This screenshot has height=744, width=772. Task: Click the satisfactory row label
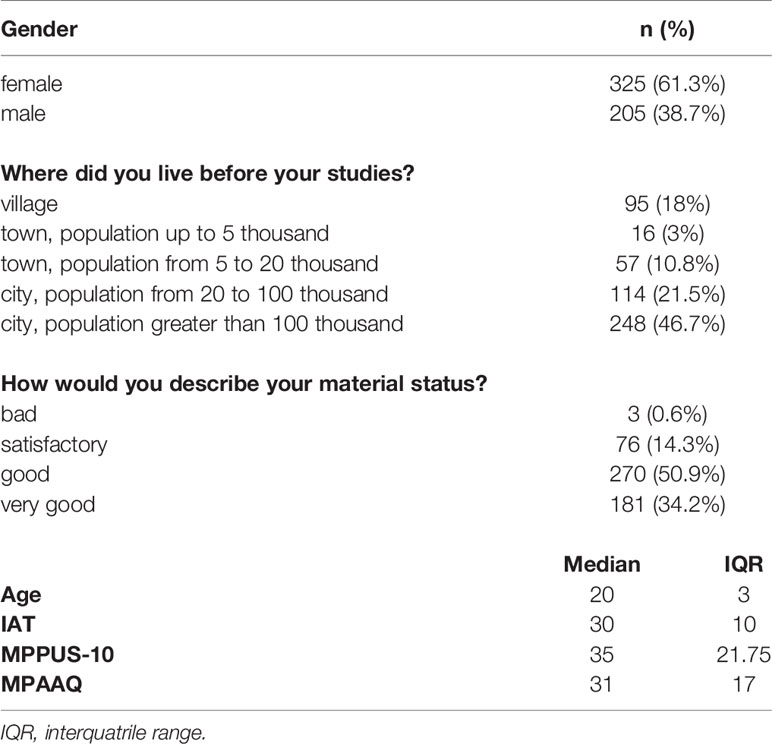[x=54, y=445]
